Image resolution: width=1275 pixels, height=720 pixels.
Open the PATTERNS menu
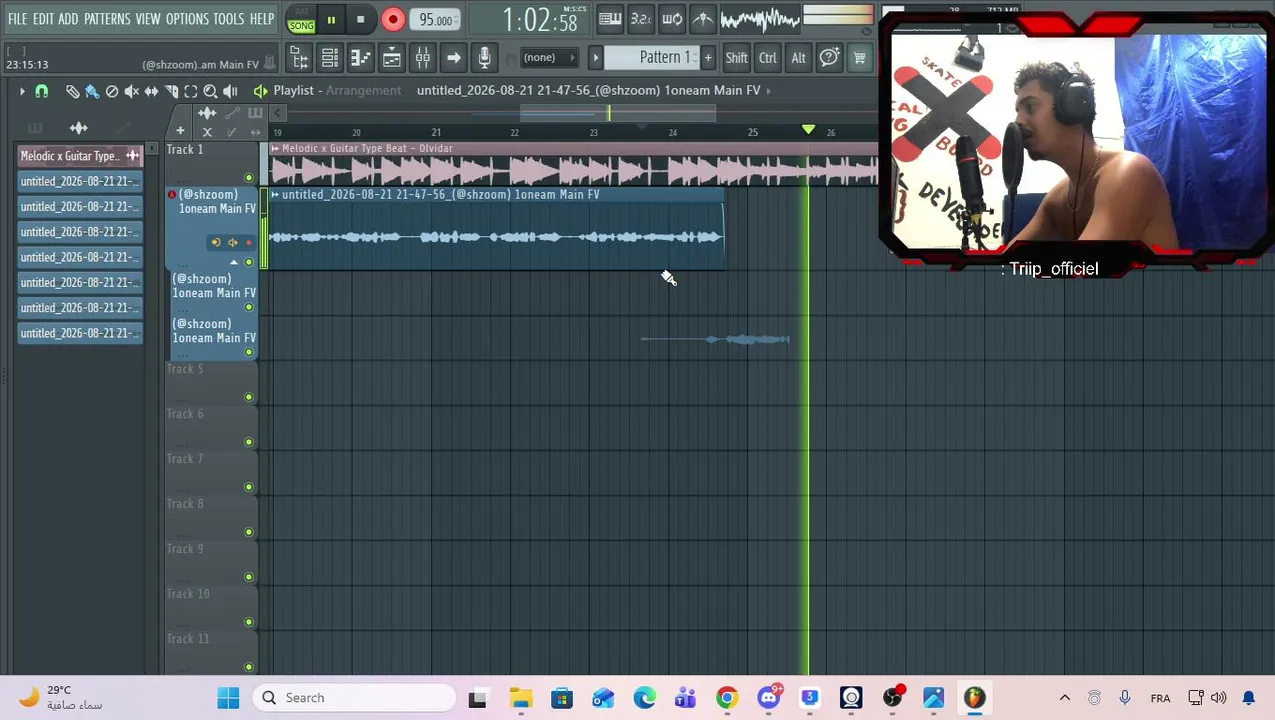(x=107, y=19)
